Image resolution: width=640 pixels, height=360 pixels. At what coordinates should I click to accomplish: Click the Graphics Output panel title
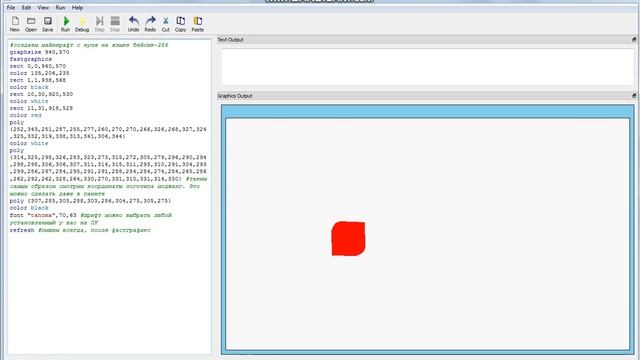pyautogui.click(x=235, y=96)
